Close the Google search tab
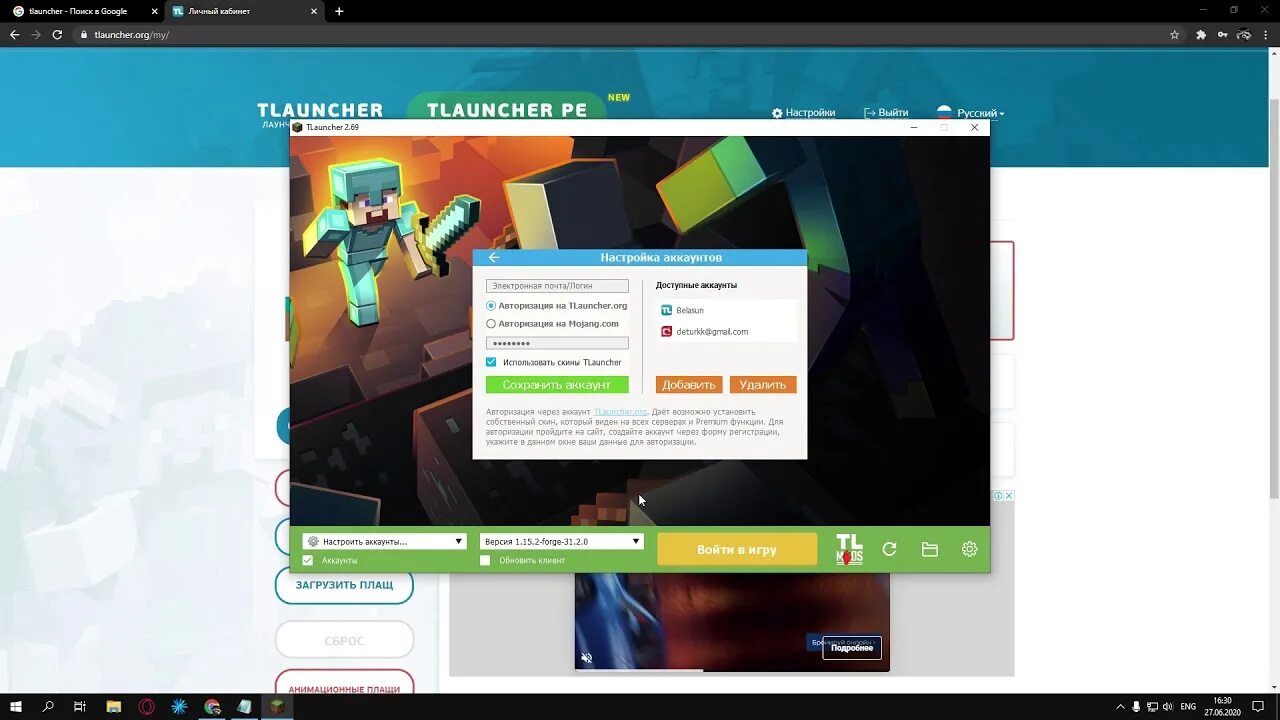Image resolution: width=1280 pixels, height=720 pixels. [x=154, y=11]
